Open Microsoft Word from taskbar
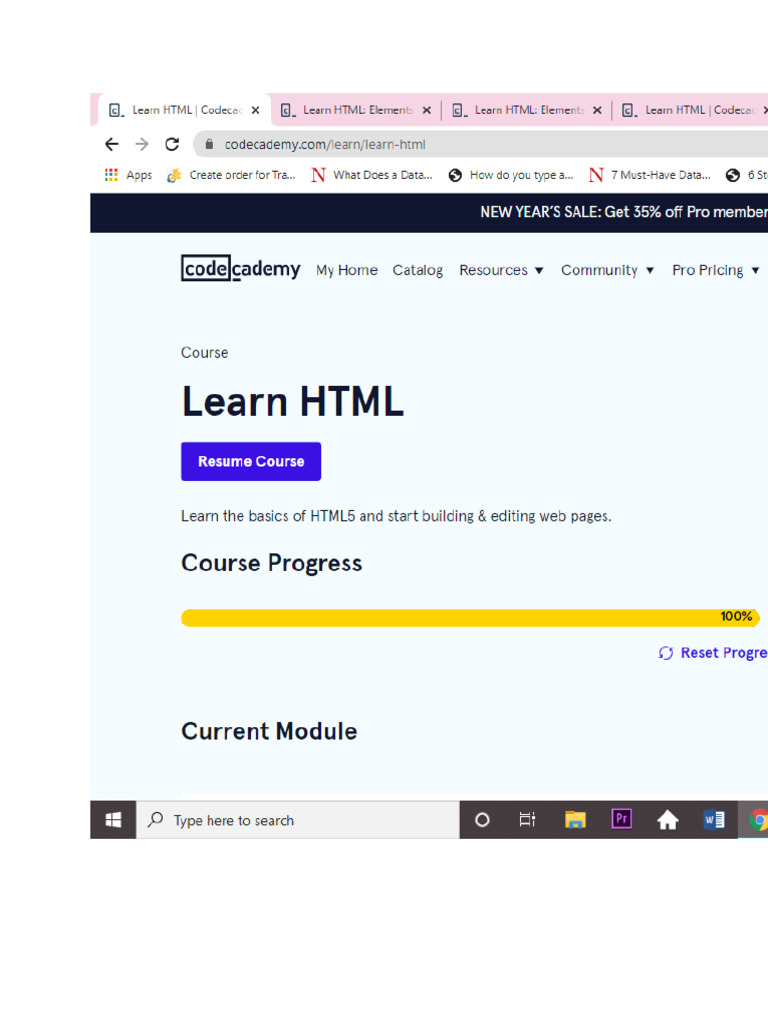768x1024 pixels. point(714,819)
